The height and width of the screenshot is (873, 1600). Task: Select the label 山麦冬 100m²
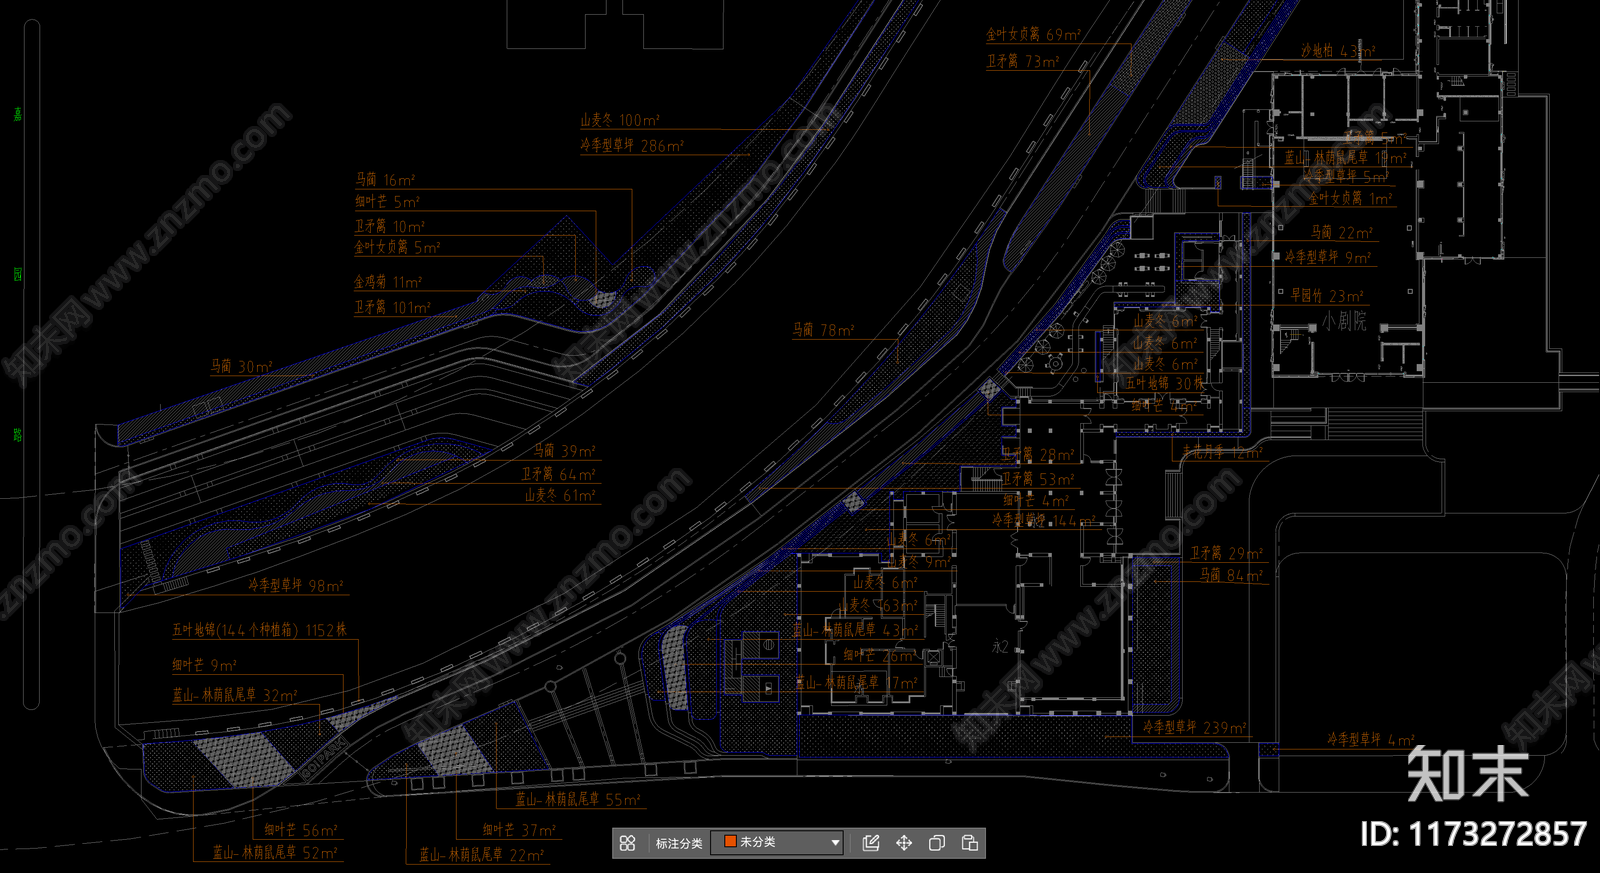tap(620, 120)
